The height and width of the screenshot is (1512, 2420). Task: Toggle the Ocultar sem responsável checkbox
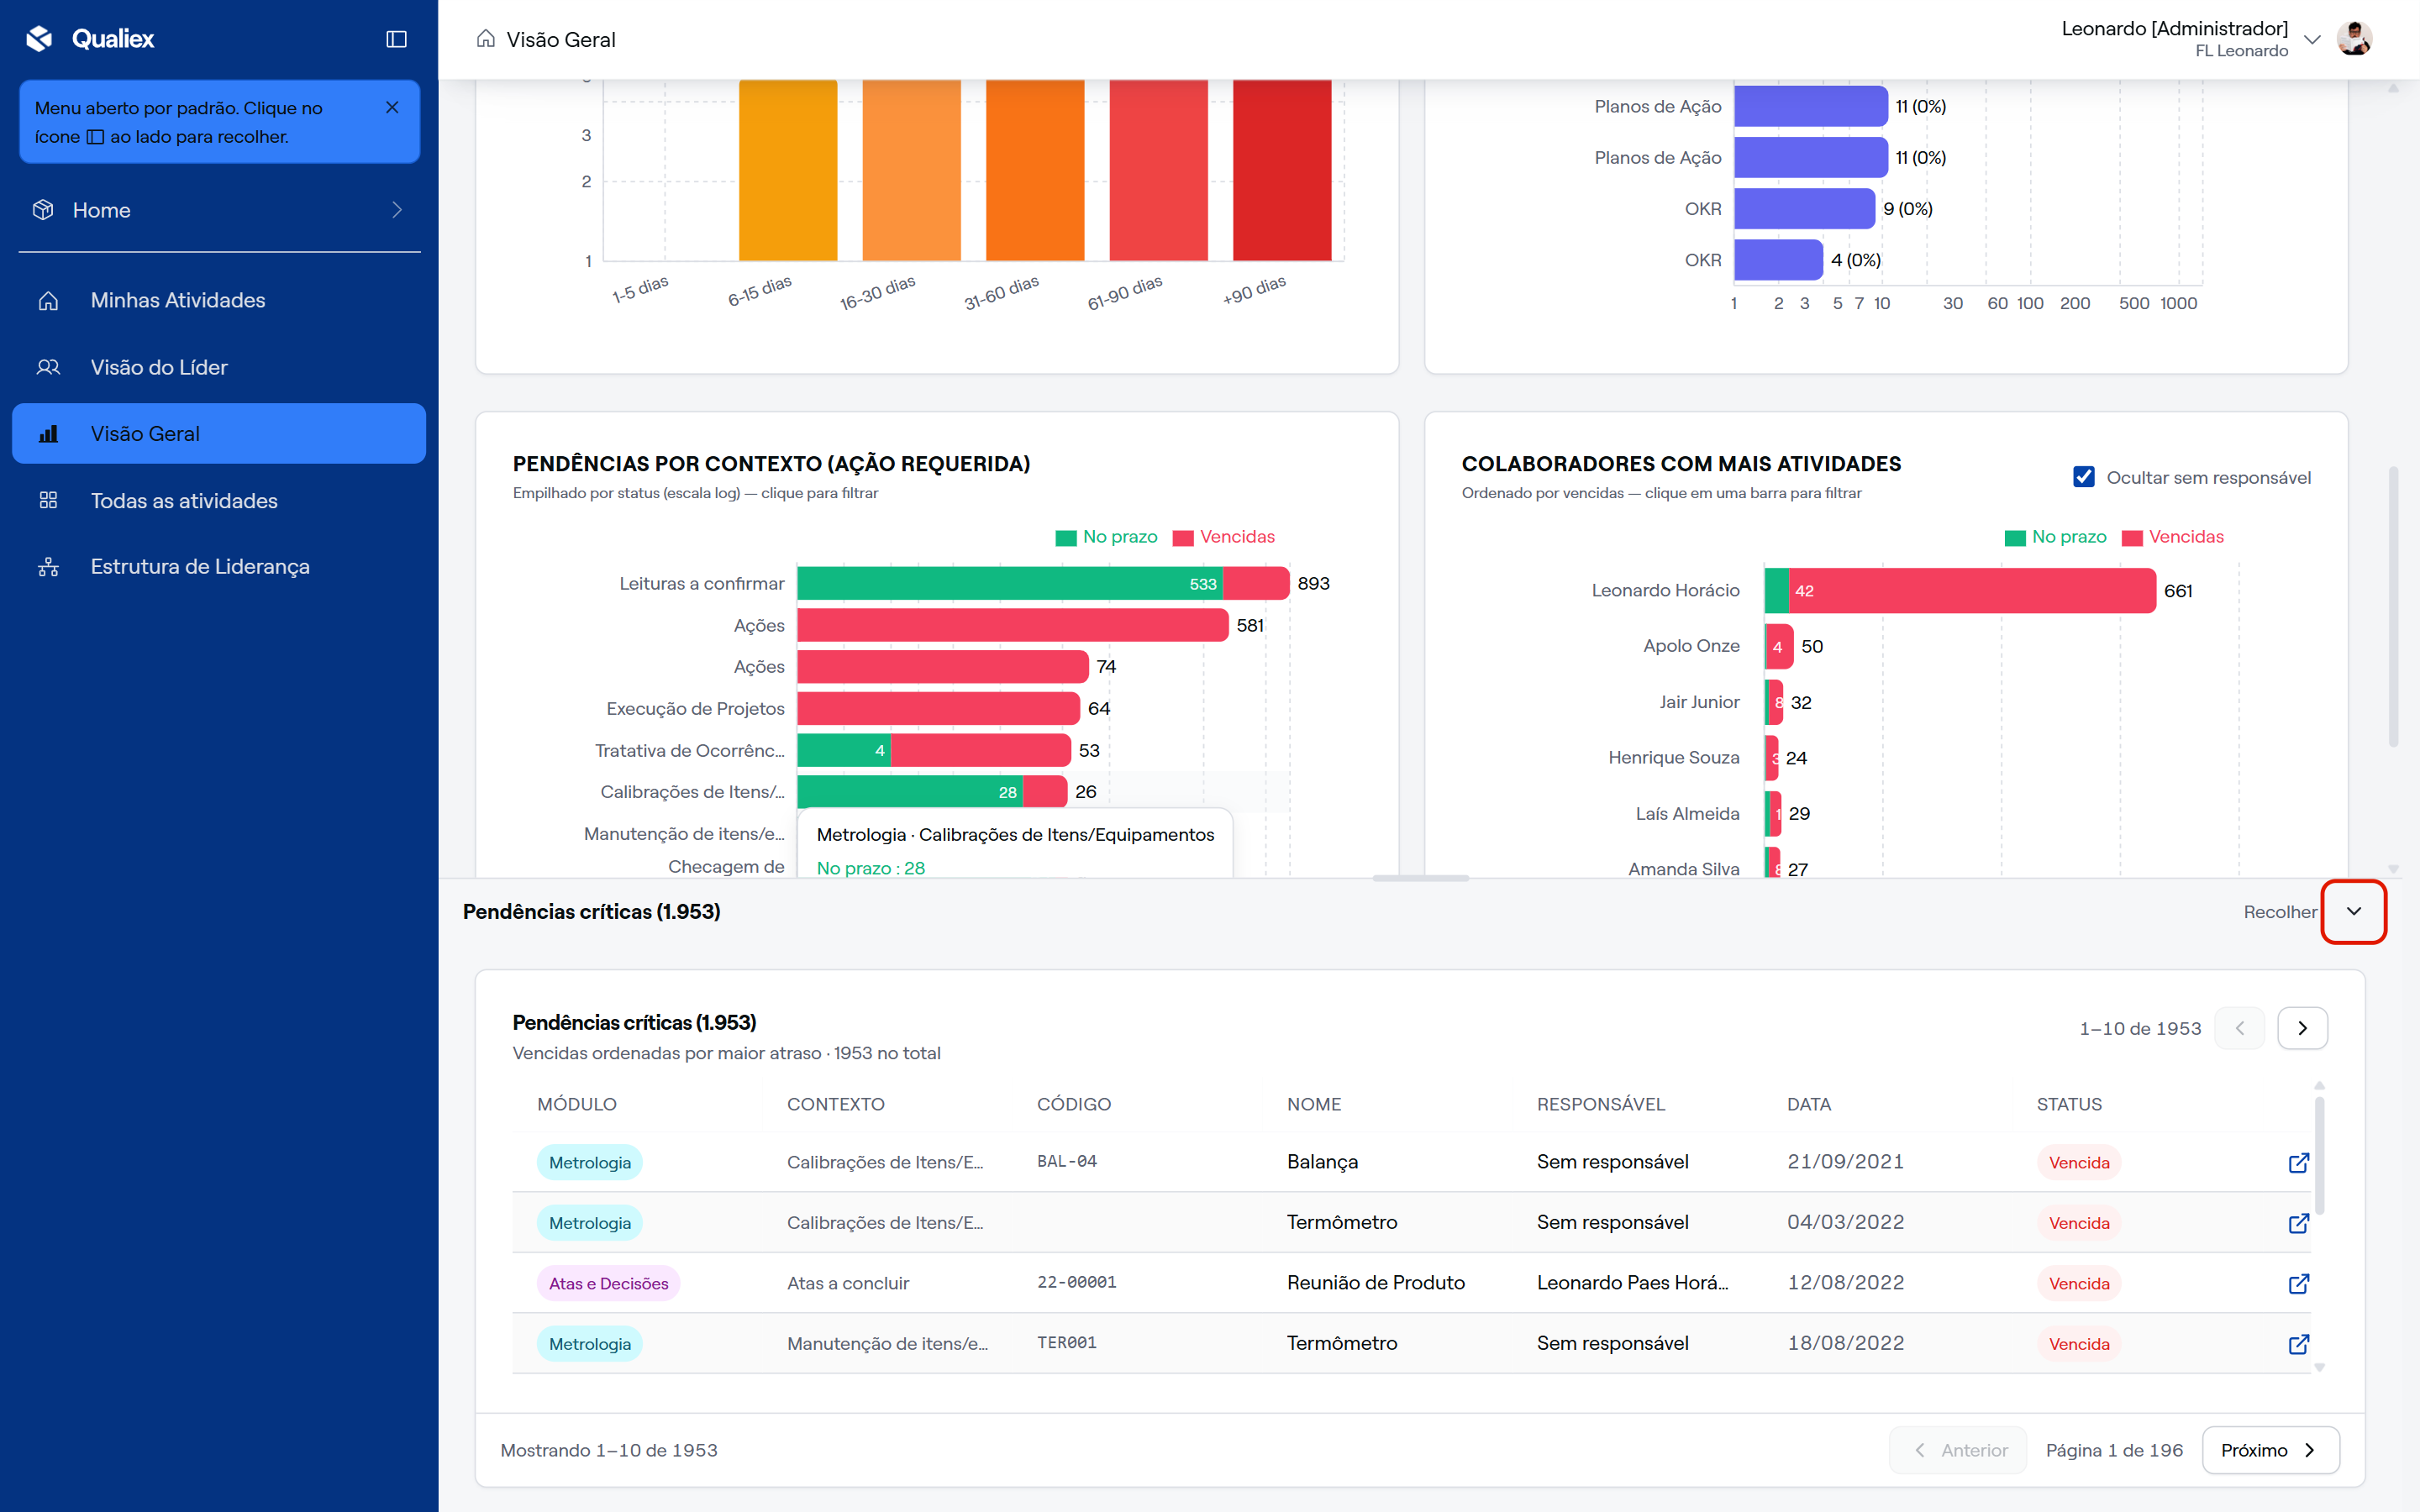click(x=2084, y=477)
